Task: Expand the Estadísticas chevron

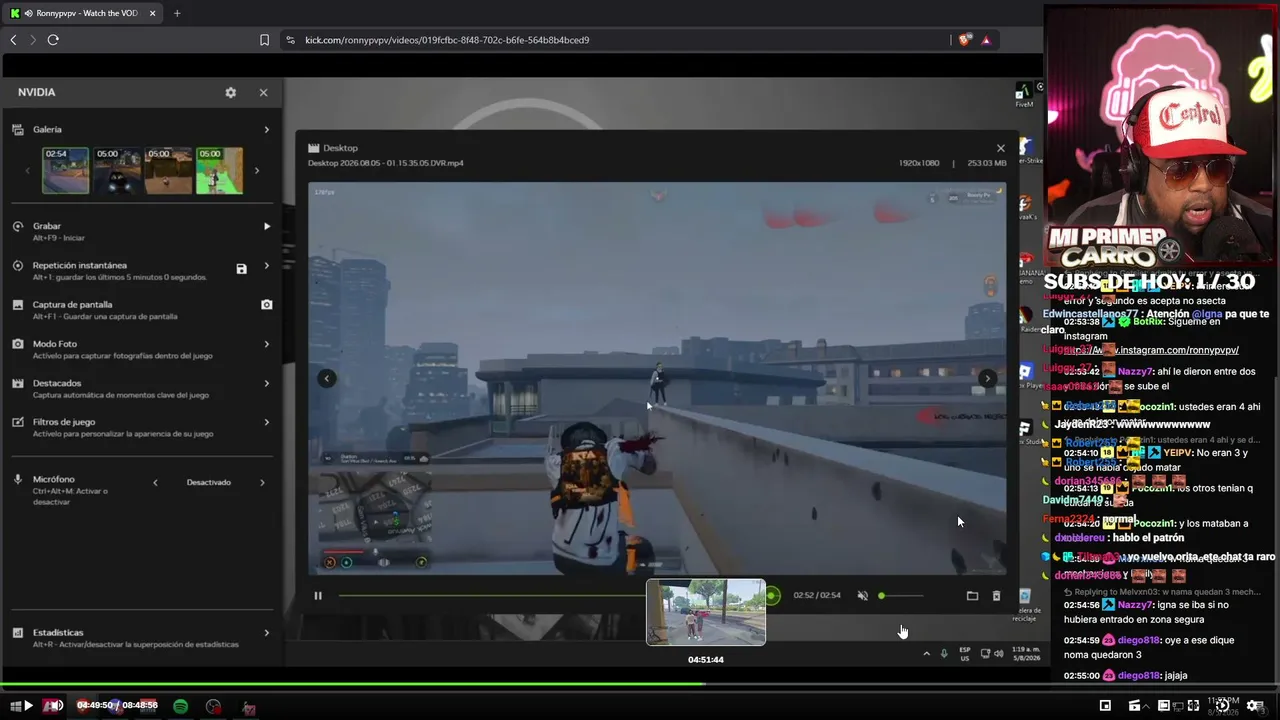Action: tap(266, 633)
